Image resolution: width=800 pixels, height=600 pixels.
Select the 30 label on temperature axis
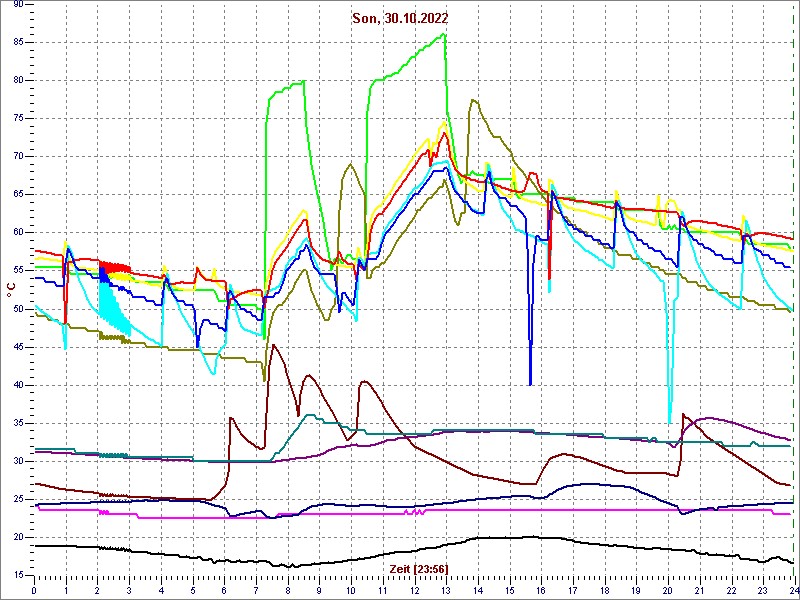[x=18, y=462]
